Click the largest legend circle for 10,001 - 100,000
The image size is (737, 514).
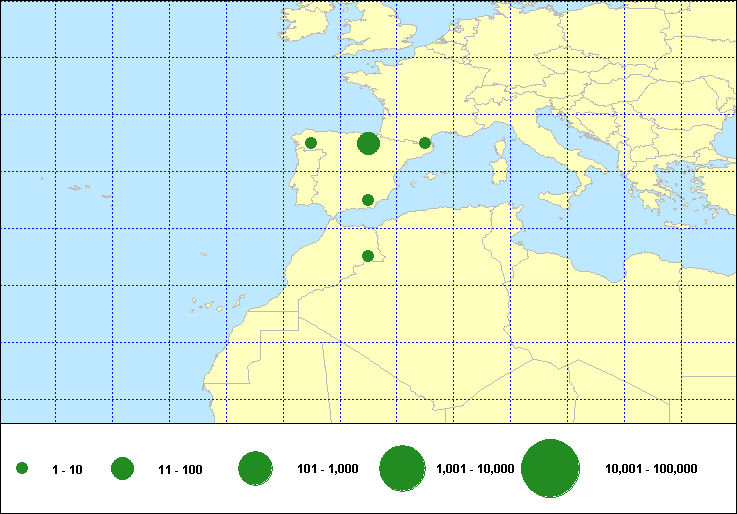tap(551, 468)
